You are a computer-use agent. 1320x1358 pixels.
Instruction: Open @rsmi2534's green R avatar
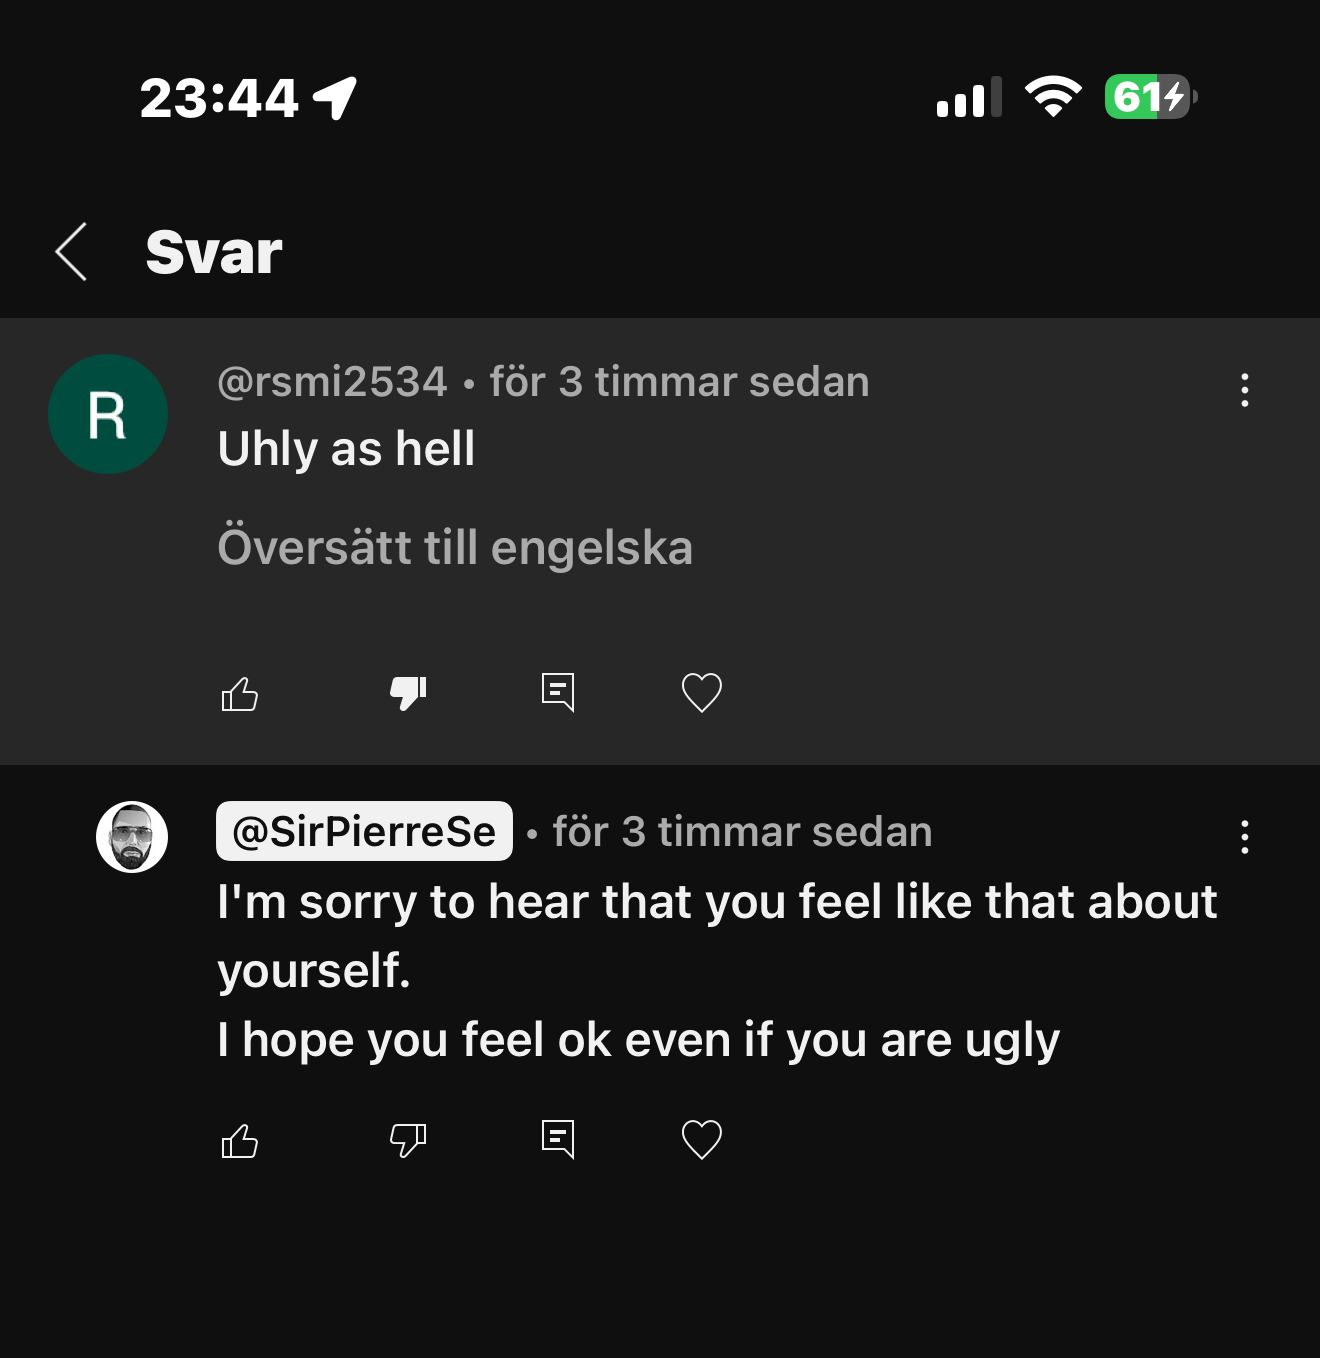108,414
